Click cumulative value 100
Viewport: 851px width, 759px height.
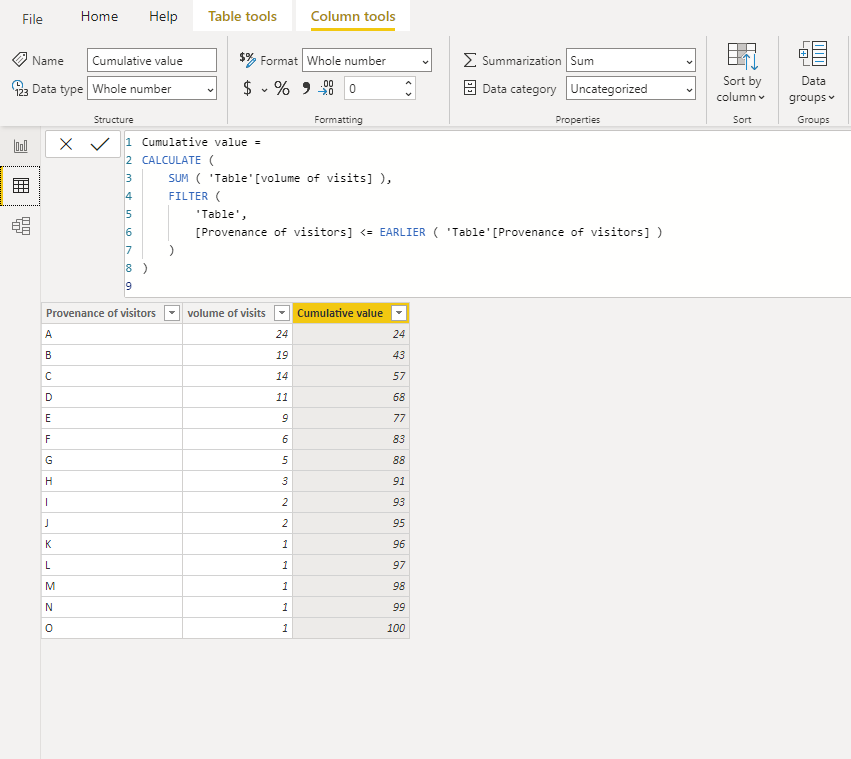(x=351, y=628)
